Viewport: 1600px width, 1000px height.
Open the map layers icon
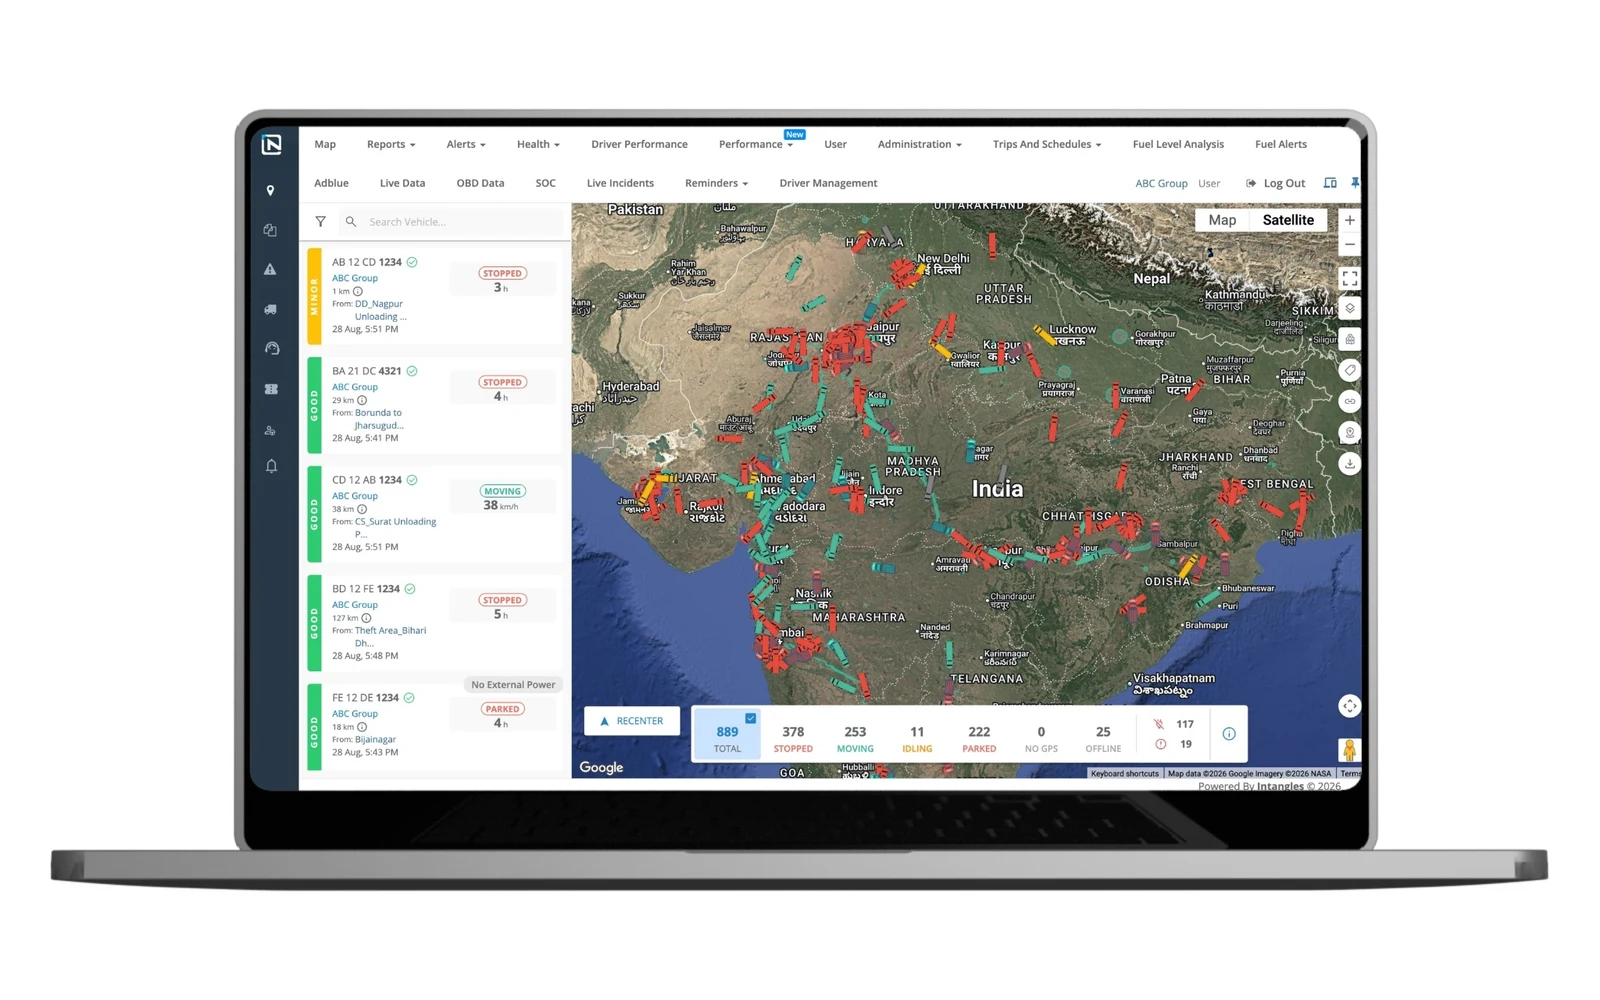1349,308
